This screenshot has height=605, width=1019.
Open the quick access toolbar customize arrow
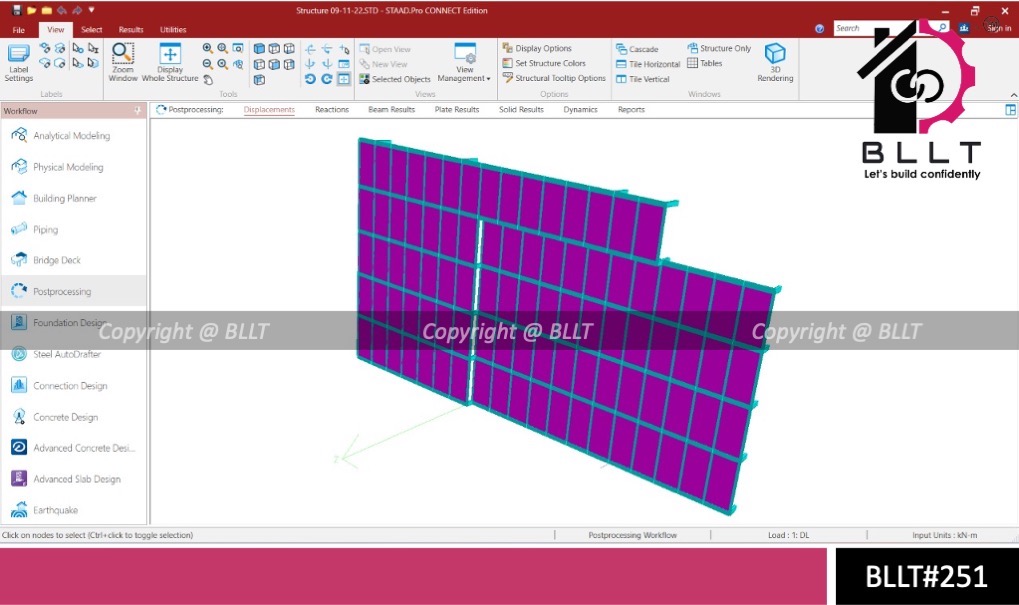tap(91, 10)
